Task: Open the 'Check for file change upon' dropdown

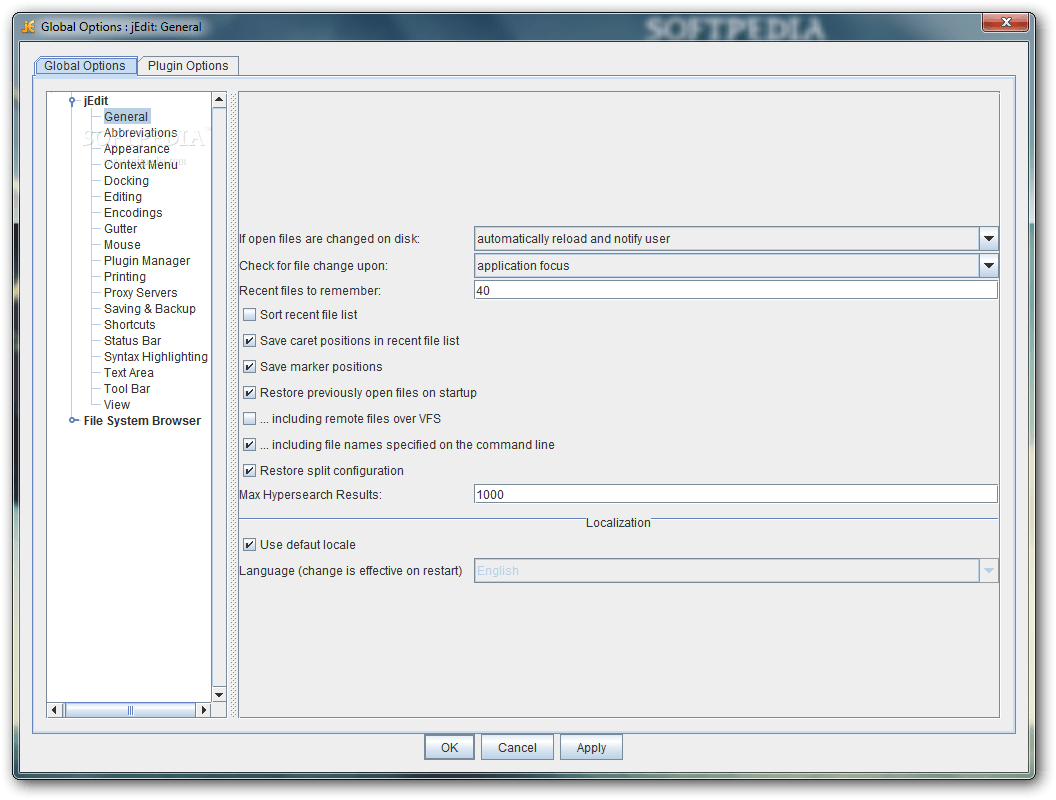Action: pos(988,266)
